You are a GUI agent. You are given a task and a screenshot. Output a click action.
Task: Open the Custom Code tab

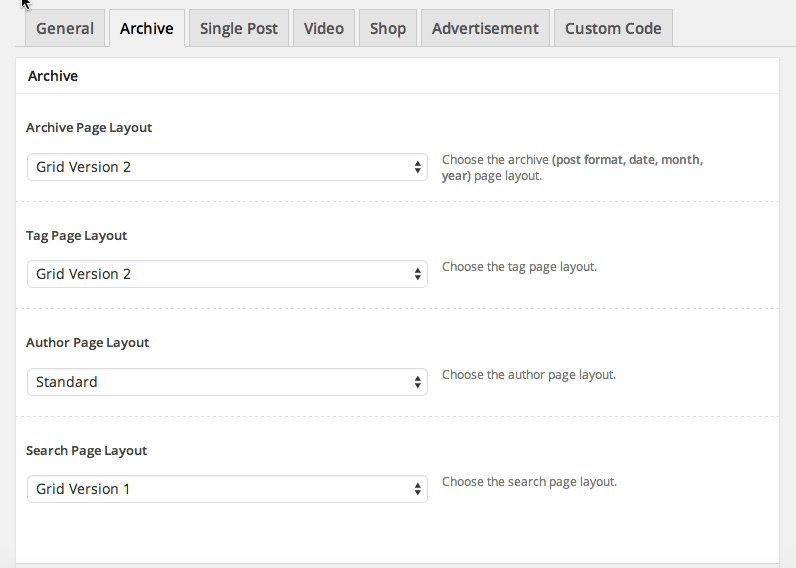tap(613, 28)
